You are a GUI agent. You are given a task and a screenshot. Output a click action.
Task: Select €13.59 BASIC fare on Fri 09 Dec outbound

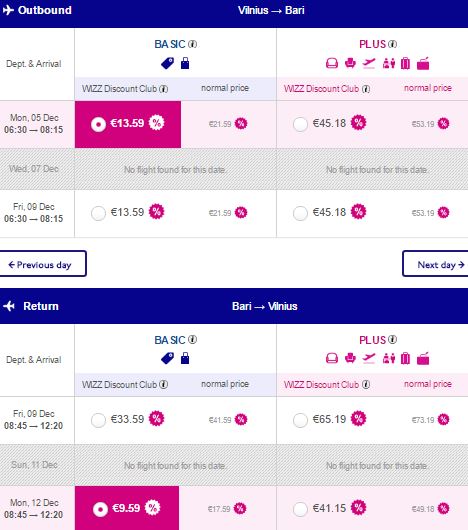(x=98, y=213)
